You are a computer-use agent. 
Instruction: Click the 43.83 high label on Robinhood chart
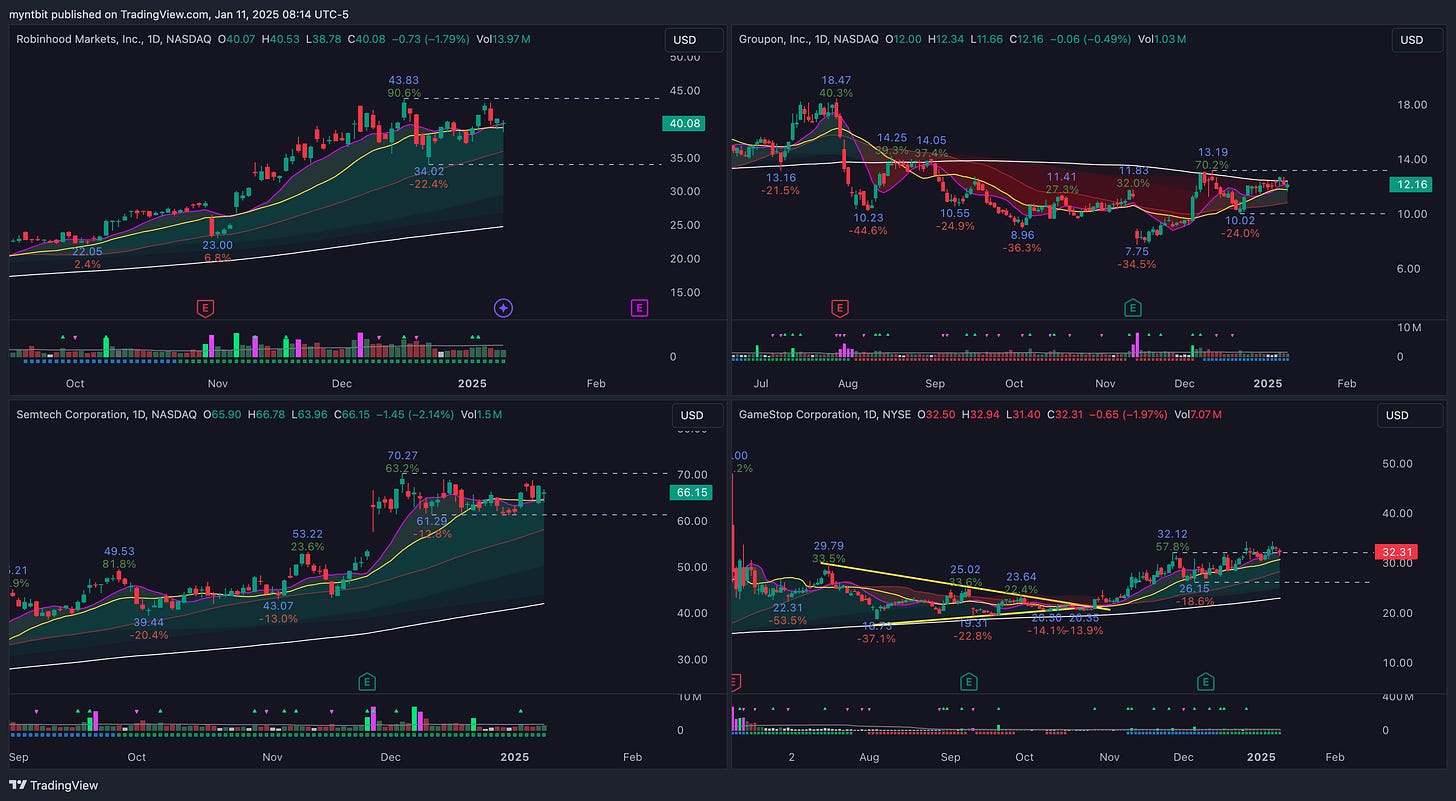[x=405, y=80]
